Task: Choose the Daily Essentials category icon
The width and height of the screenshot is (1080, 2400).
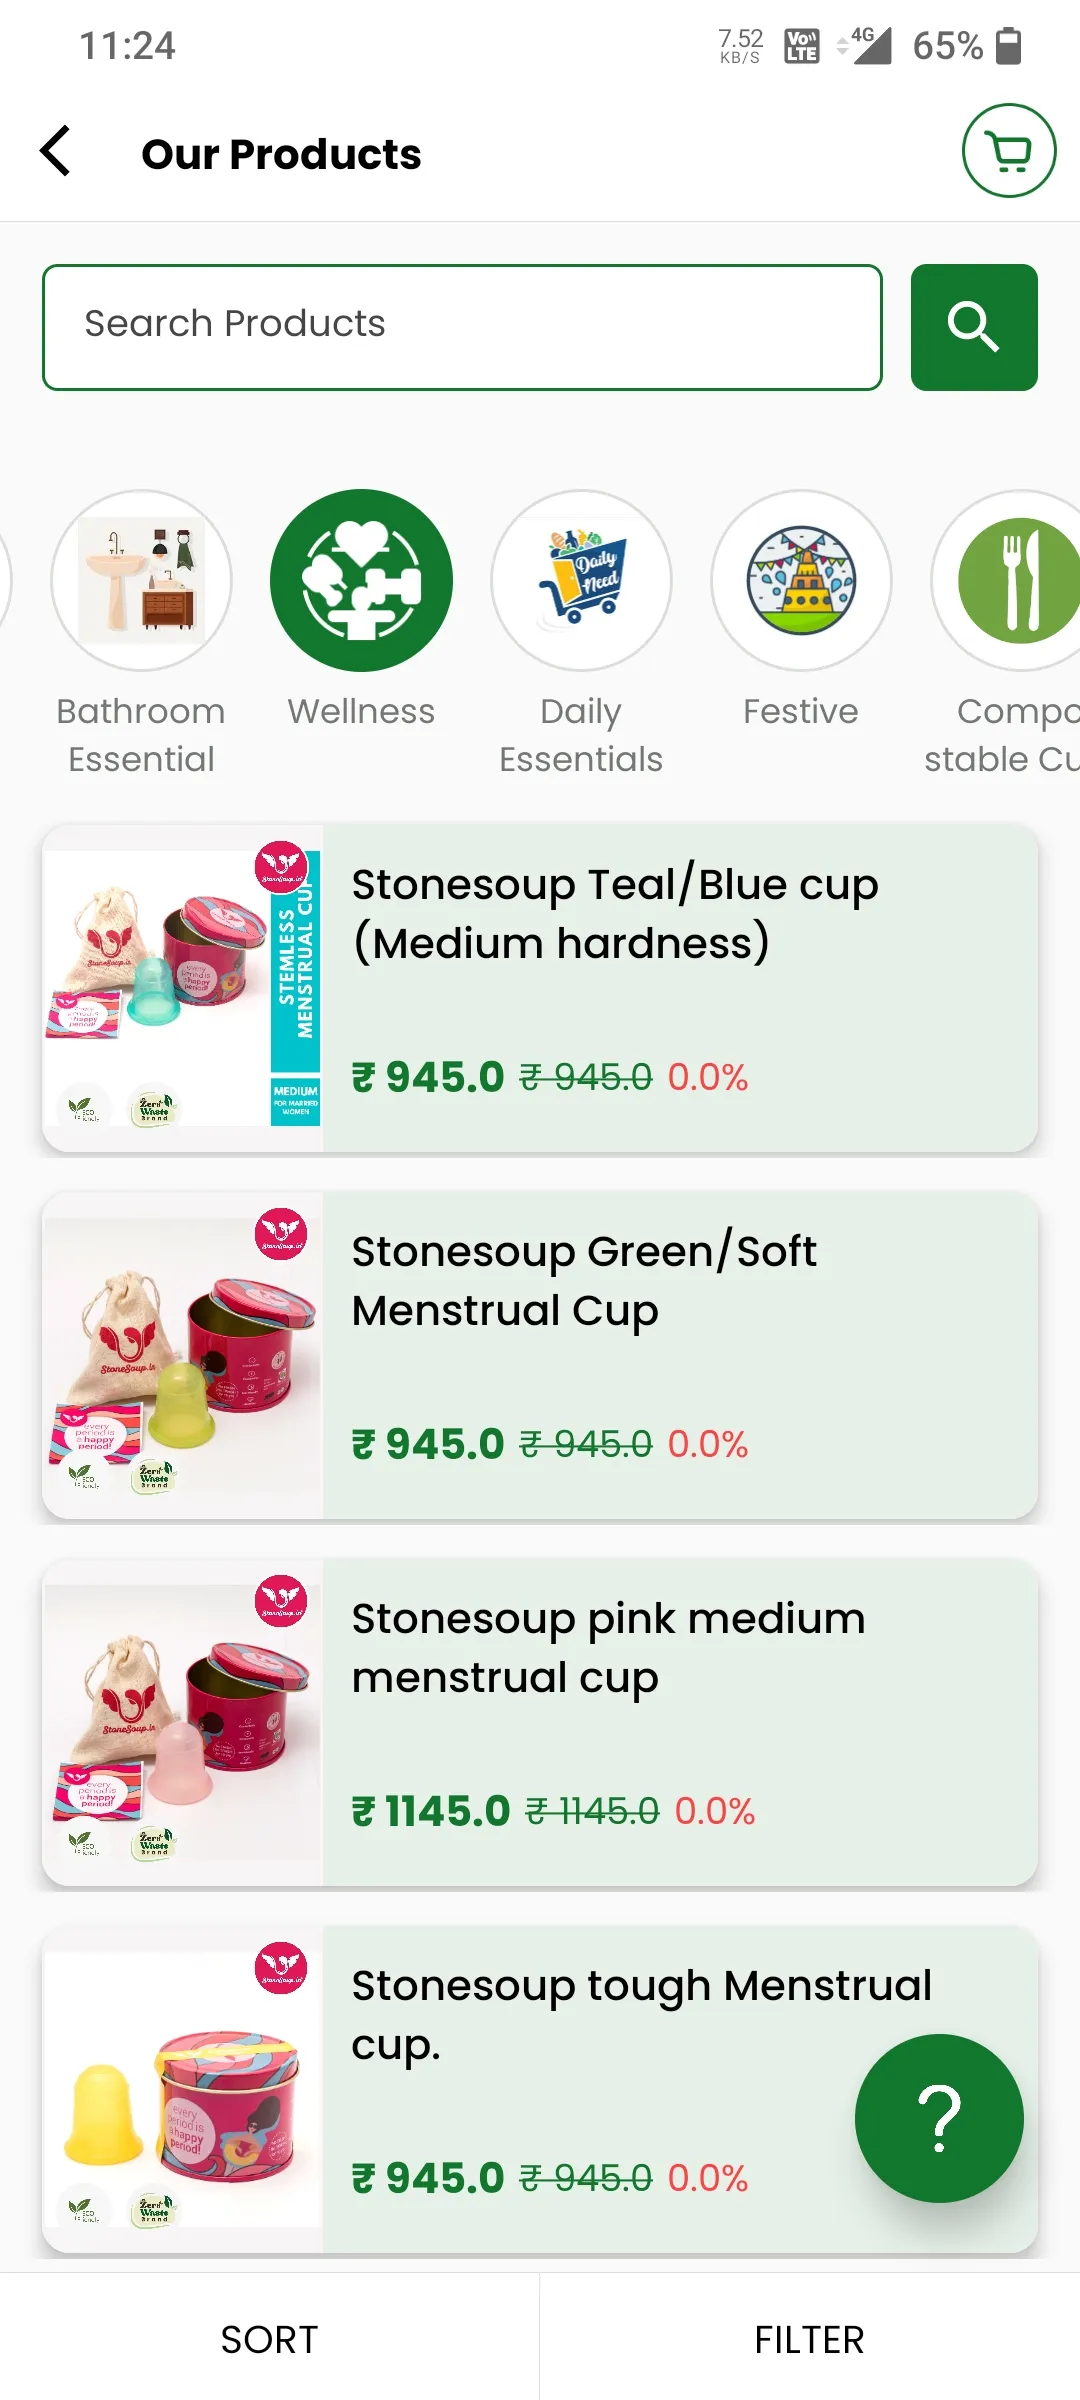Action: 581,580
